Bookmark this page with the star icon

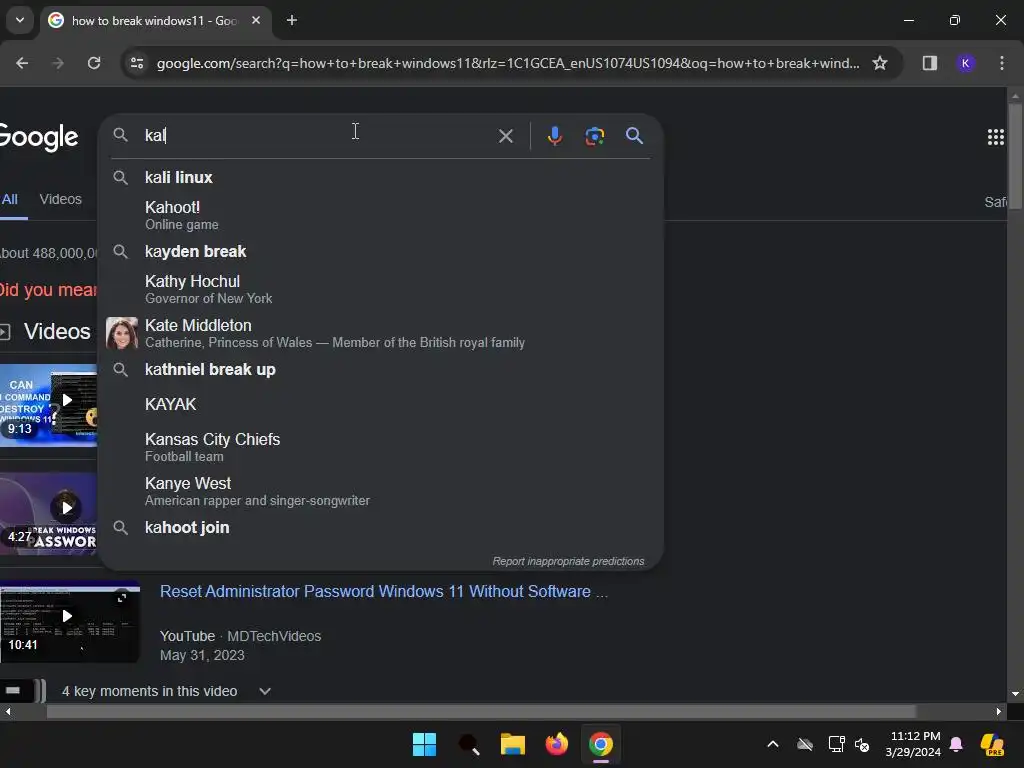pyautogui.click(x=880, y=63)
